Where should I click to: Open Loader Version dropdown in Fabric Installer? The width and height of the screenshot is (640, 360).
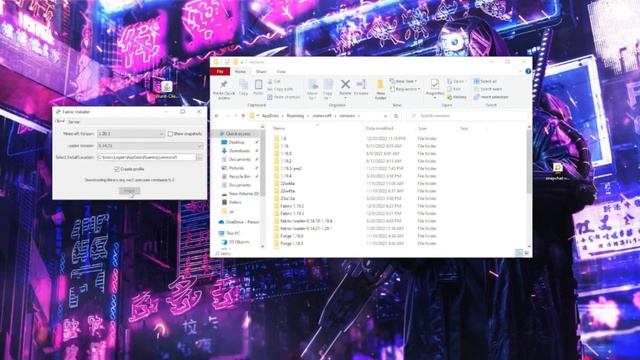click(149, 146)
